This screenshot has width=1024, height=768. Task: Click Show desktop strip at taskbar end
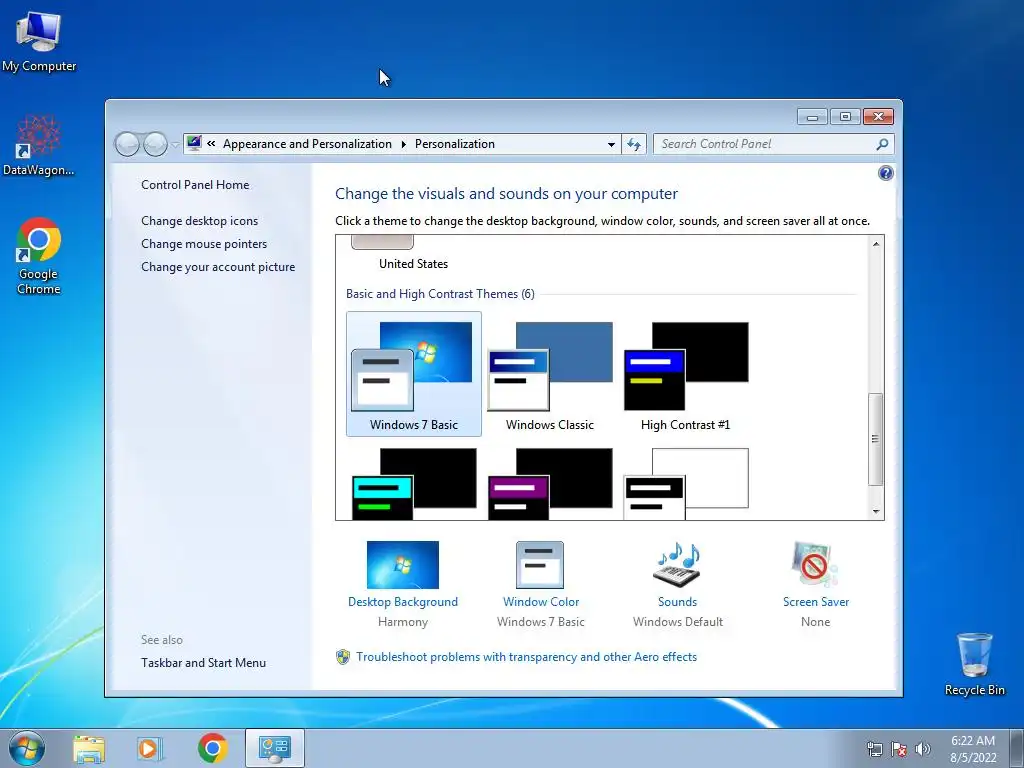pyautogui.click(x=1018, y=749)
